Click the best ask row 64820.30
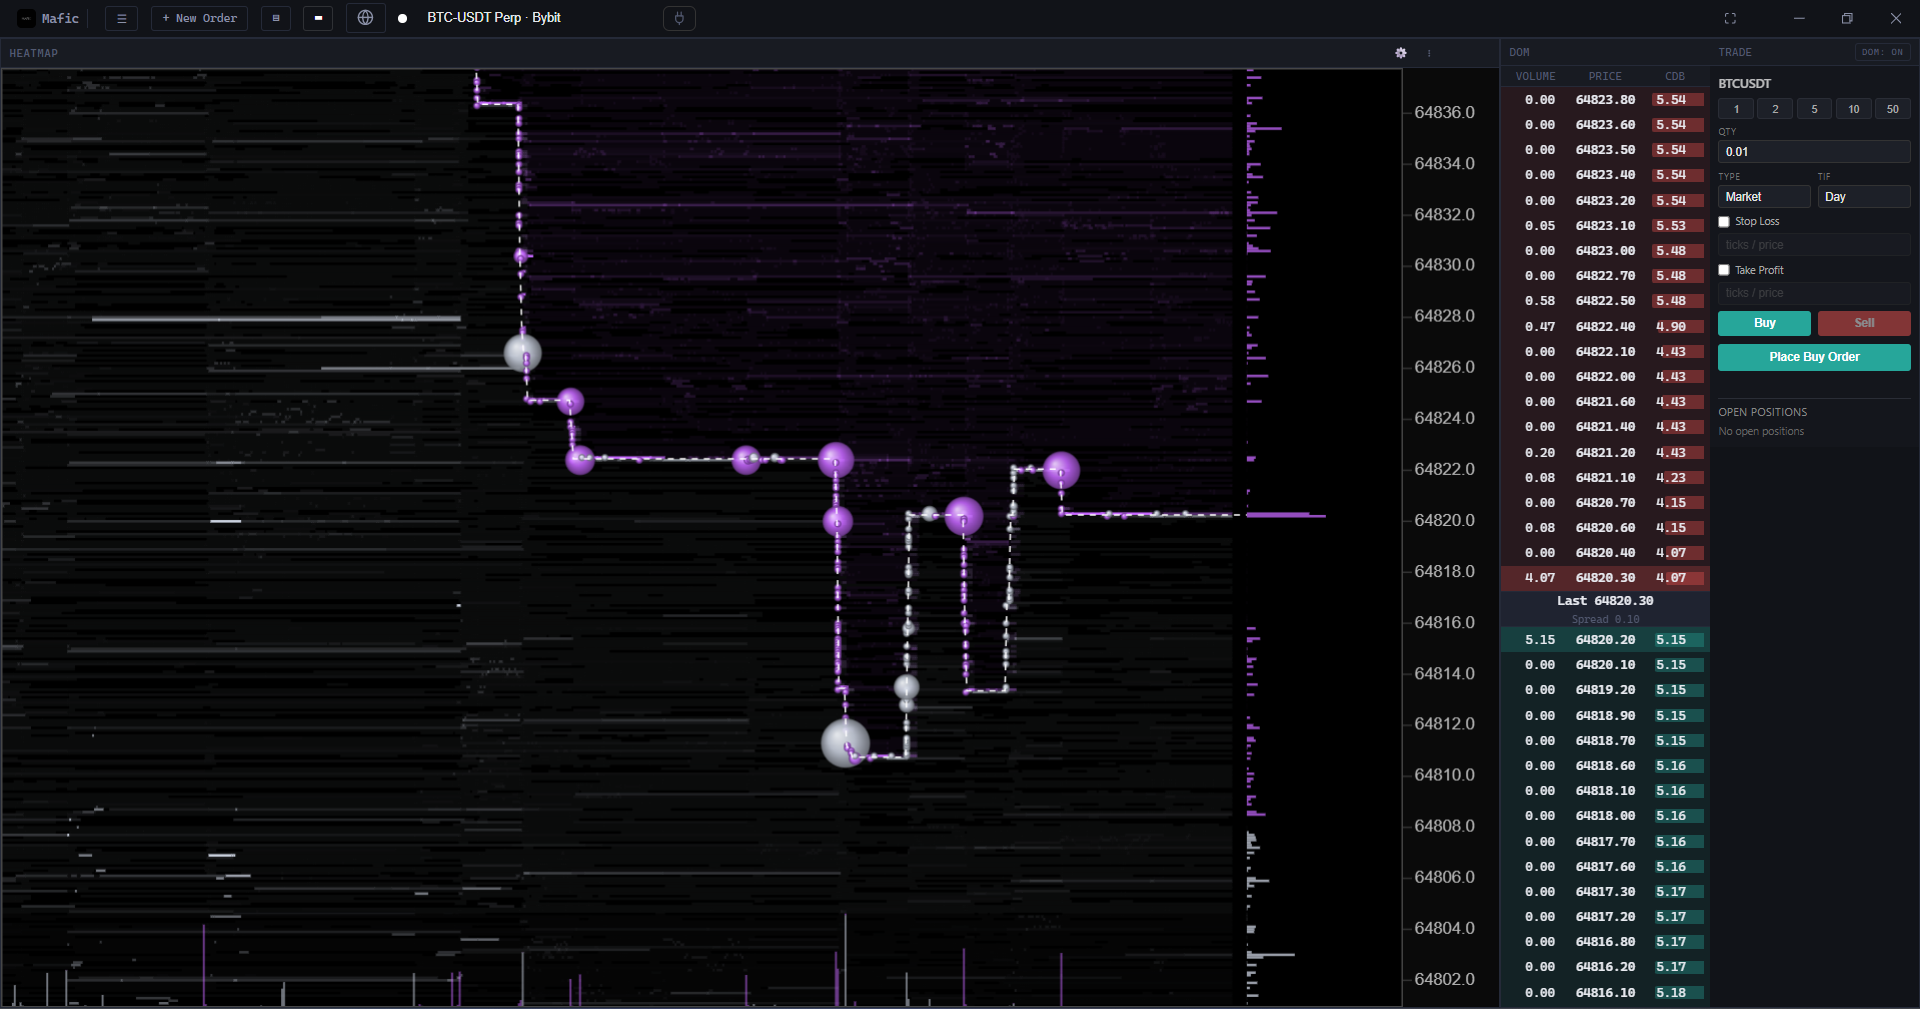Image resolution: width=1920 pixels, height=1009 pixels. coord(1605,578)
